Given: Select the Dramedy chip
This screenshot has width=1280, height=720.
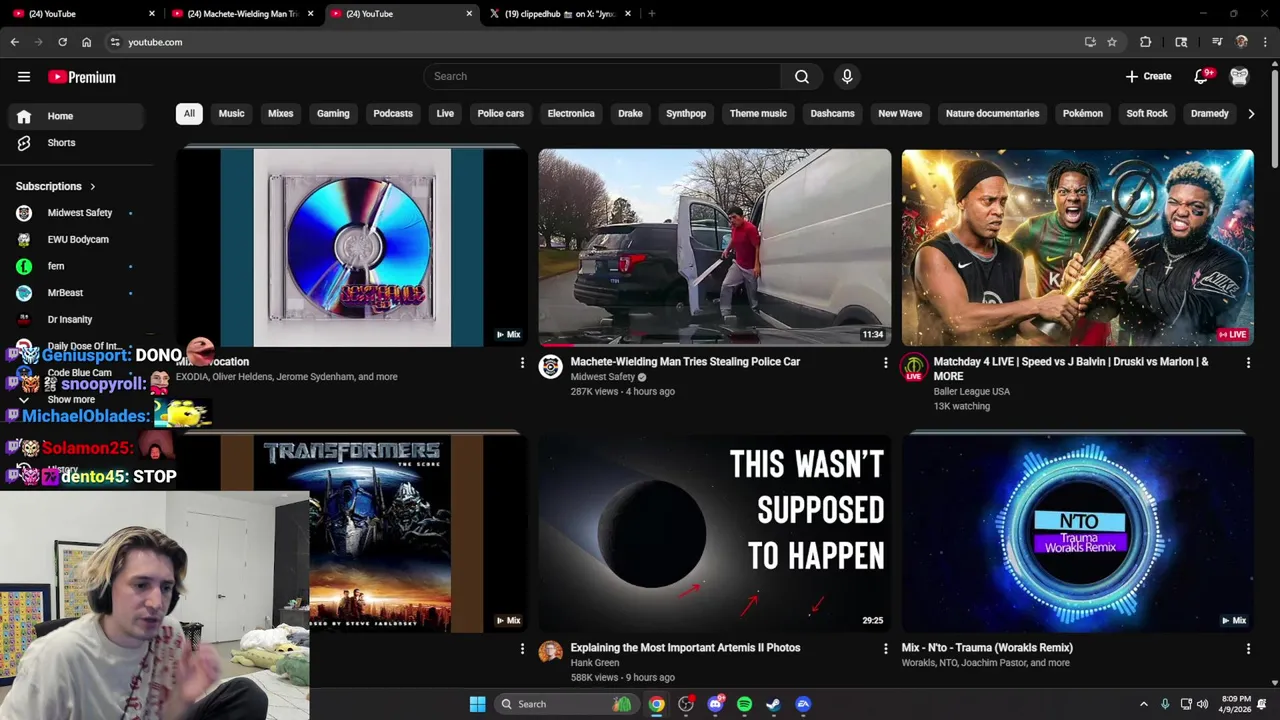Looking at the screenshot, I should (x=1209, y=113).
